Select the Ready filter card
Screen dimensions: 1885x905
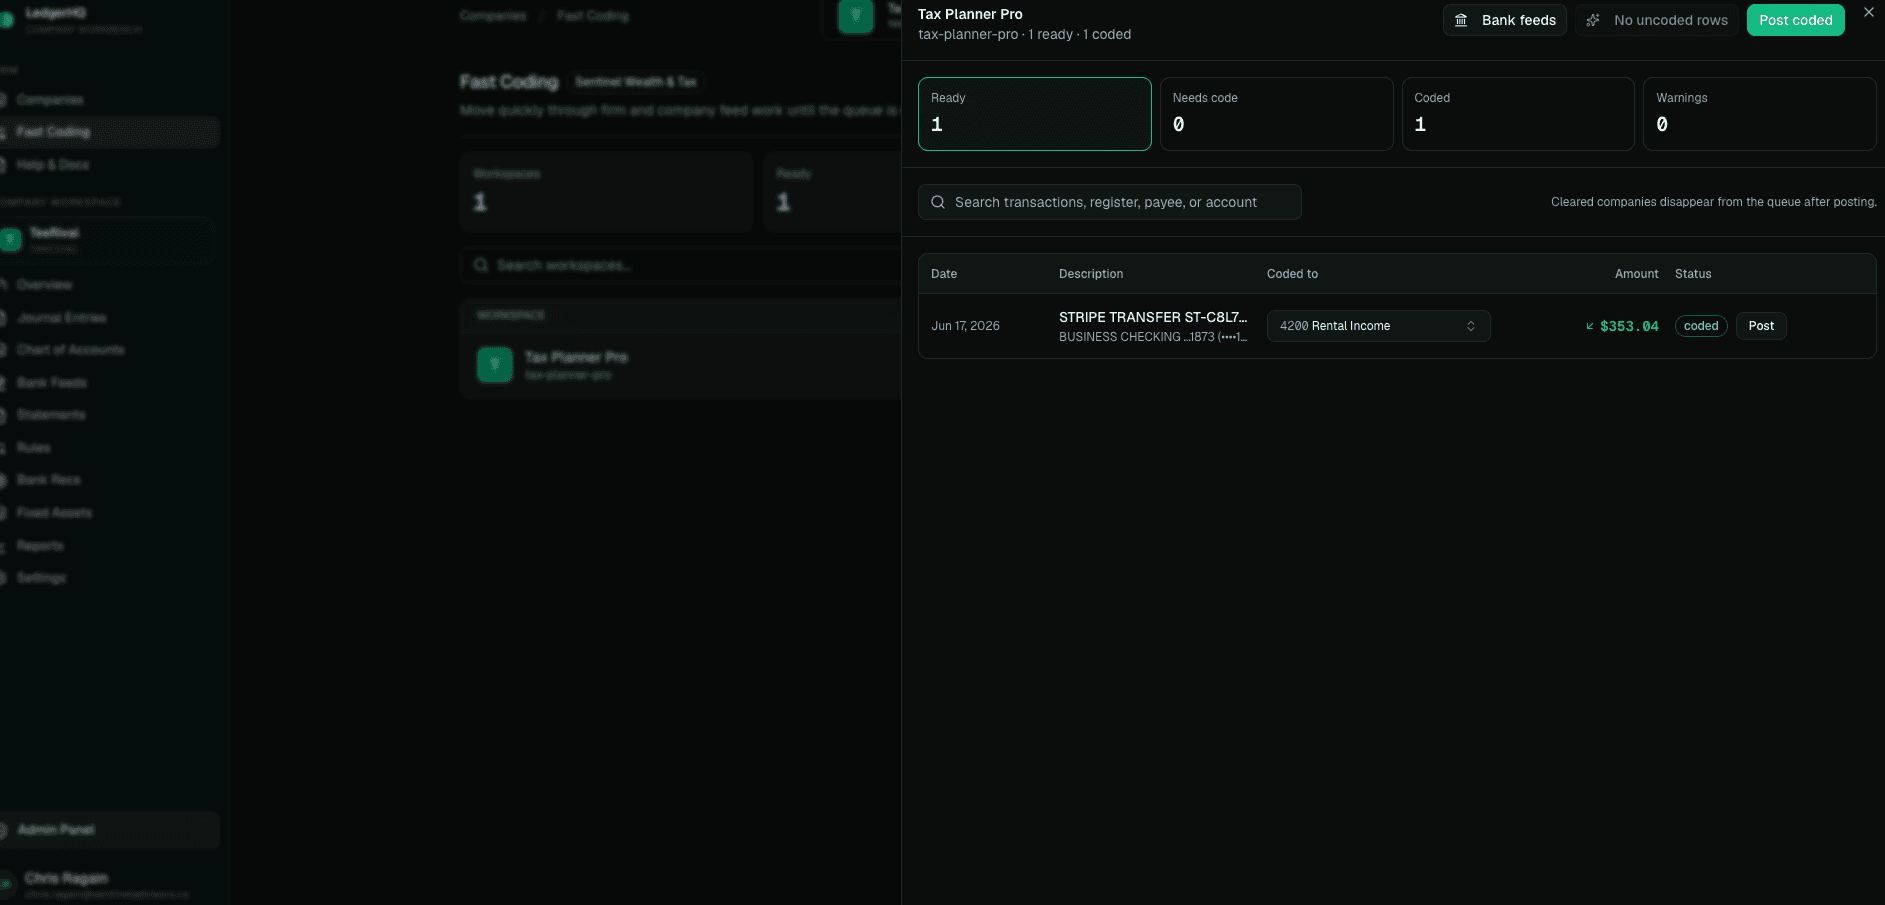coord(1034,114)
